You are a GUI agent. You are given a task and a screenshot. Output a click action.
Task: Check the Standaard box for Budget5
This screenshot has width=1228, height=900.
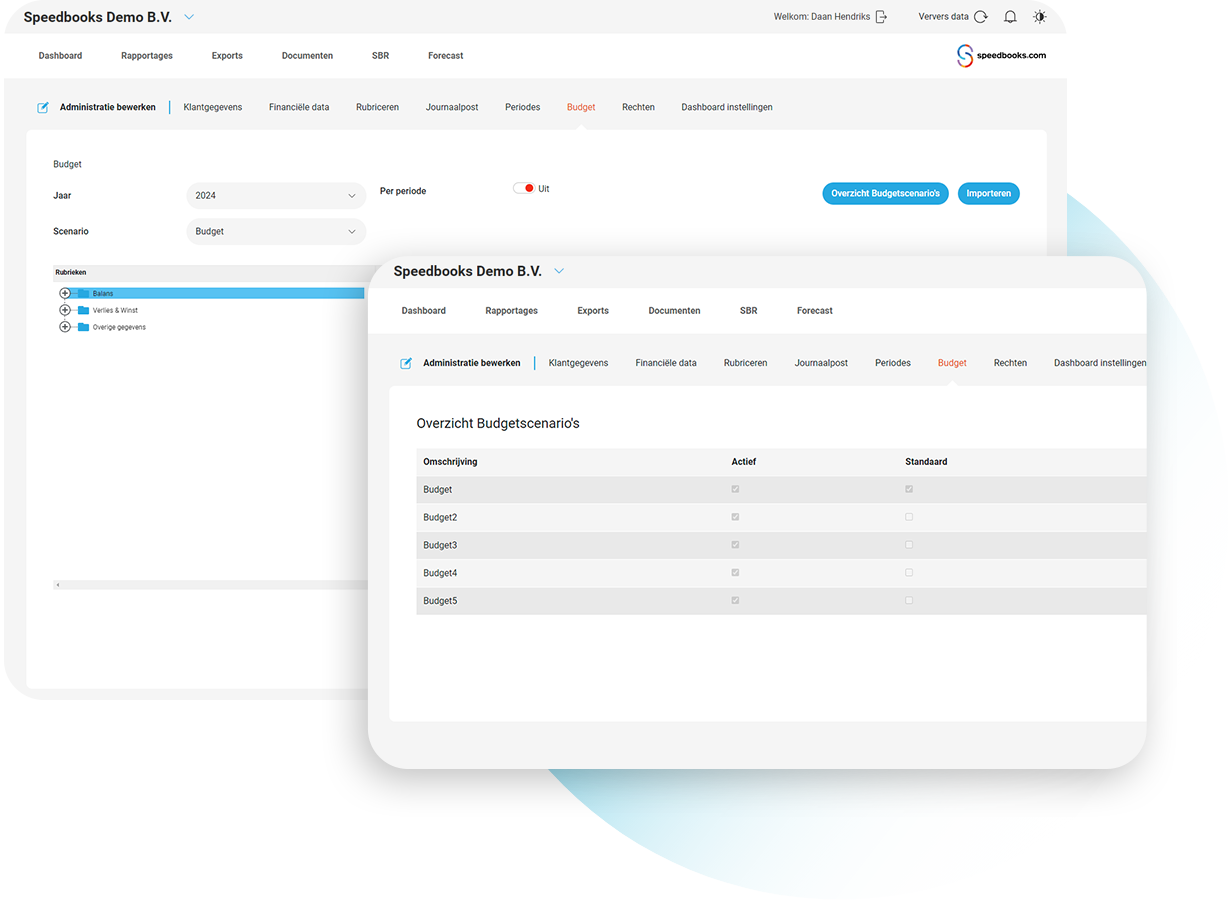click(x=909, y=601)
